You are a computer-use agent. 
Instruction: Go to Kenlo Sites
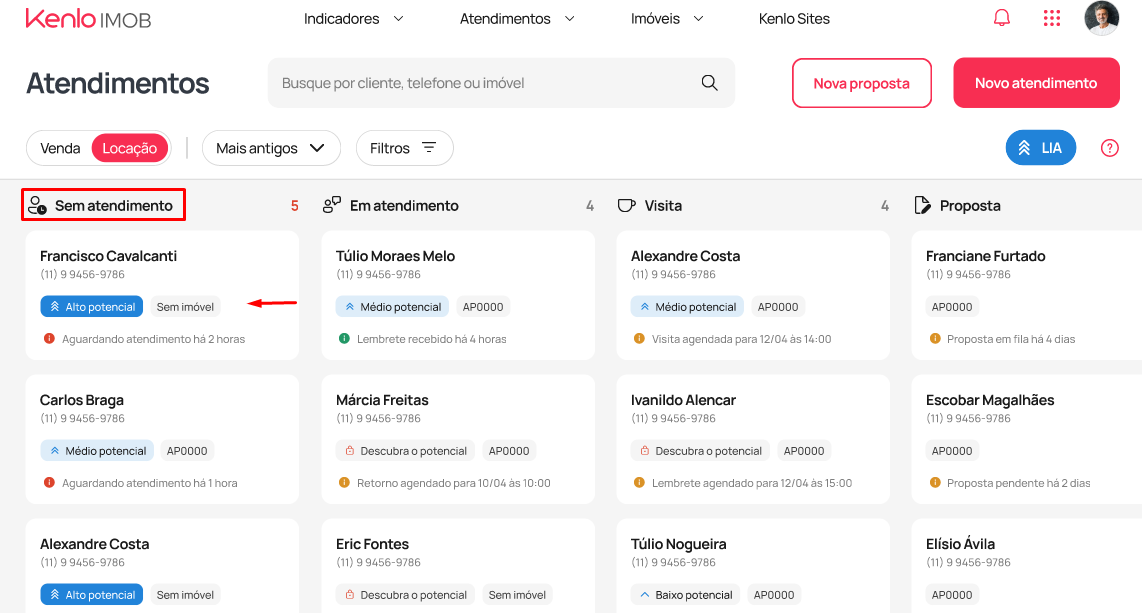click(x=794, y=19)
